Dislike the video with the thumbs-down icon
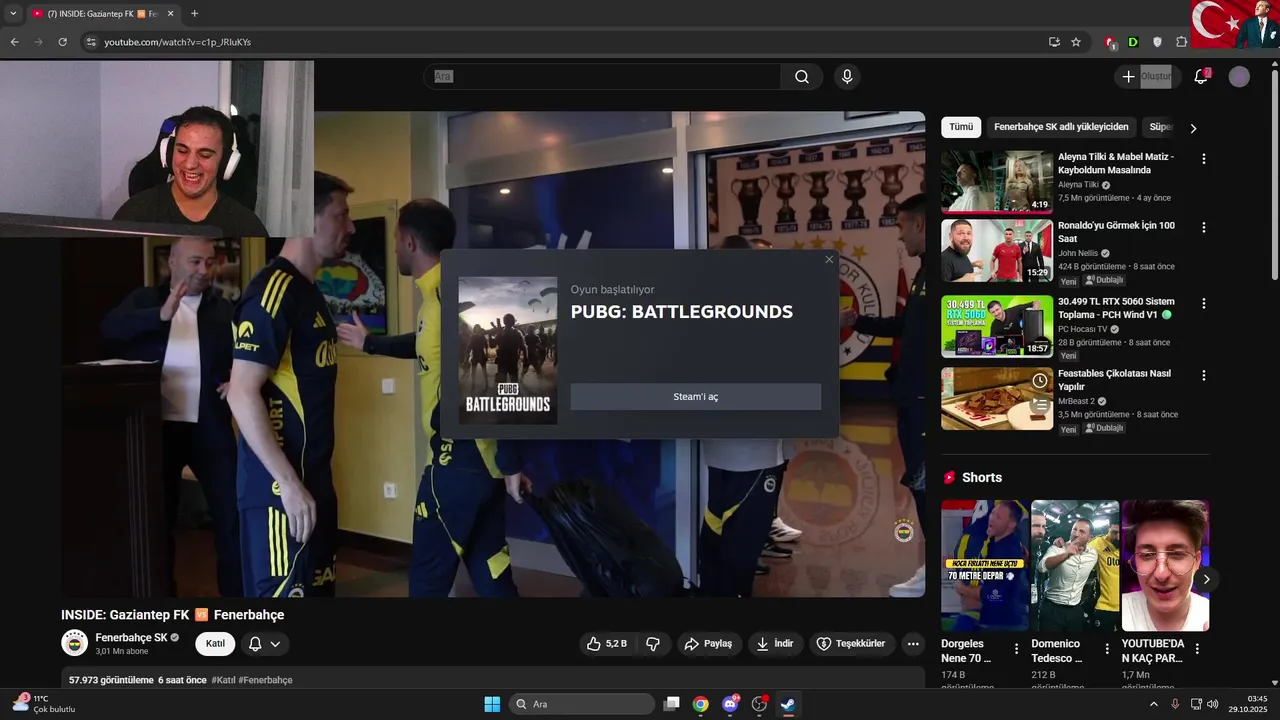 point(653,644)
